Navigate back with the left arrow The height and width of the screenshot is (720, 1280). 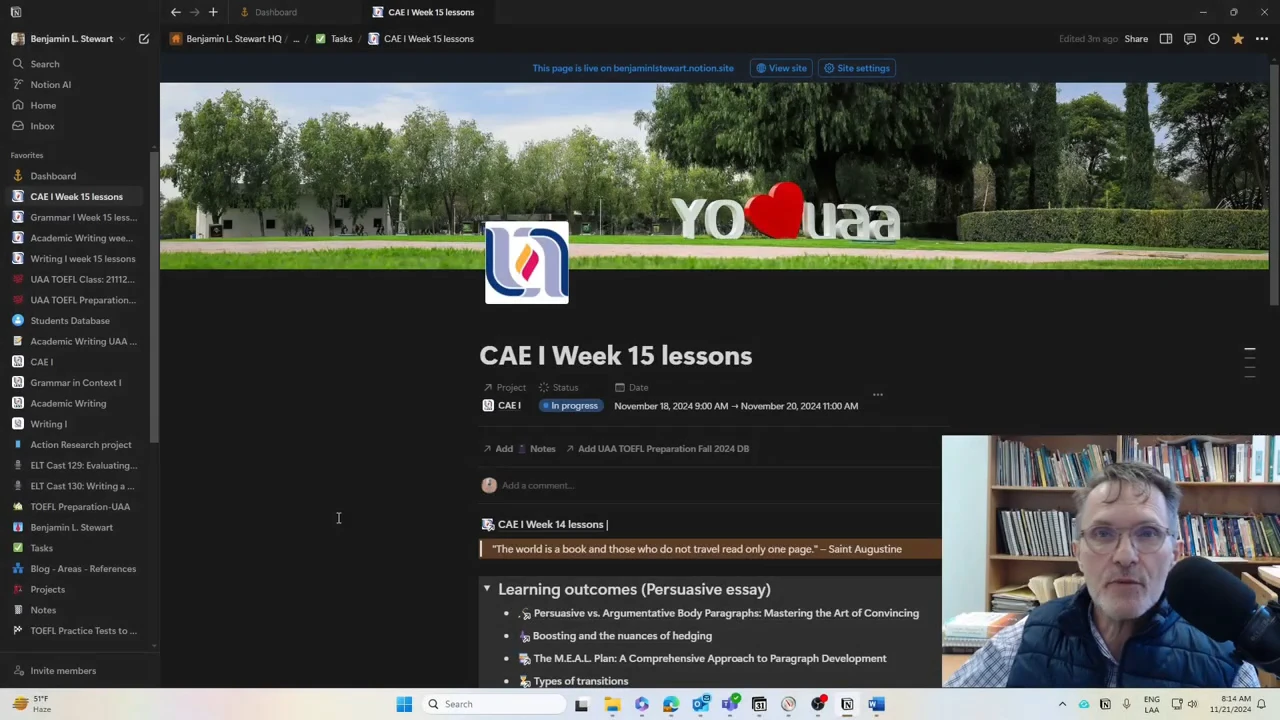tap(175, 12)
